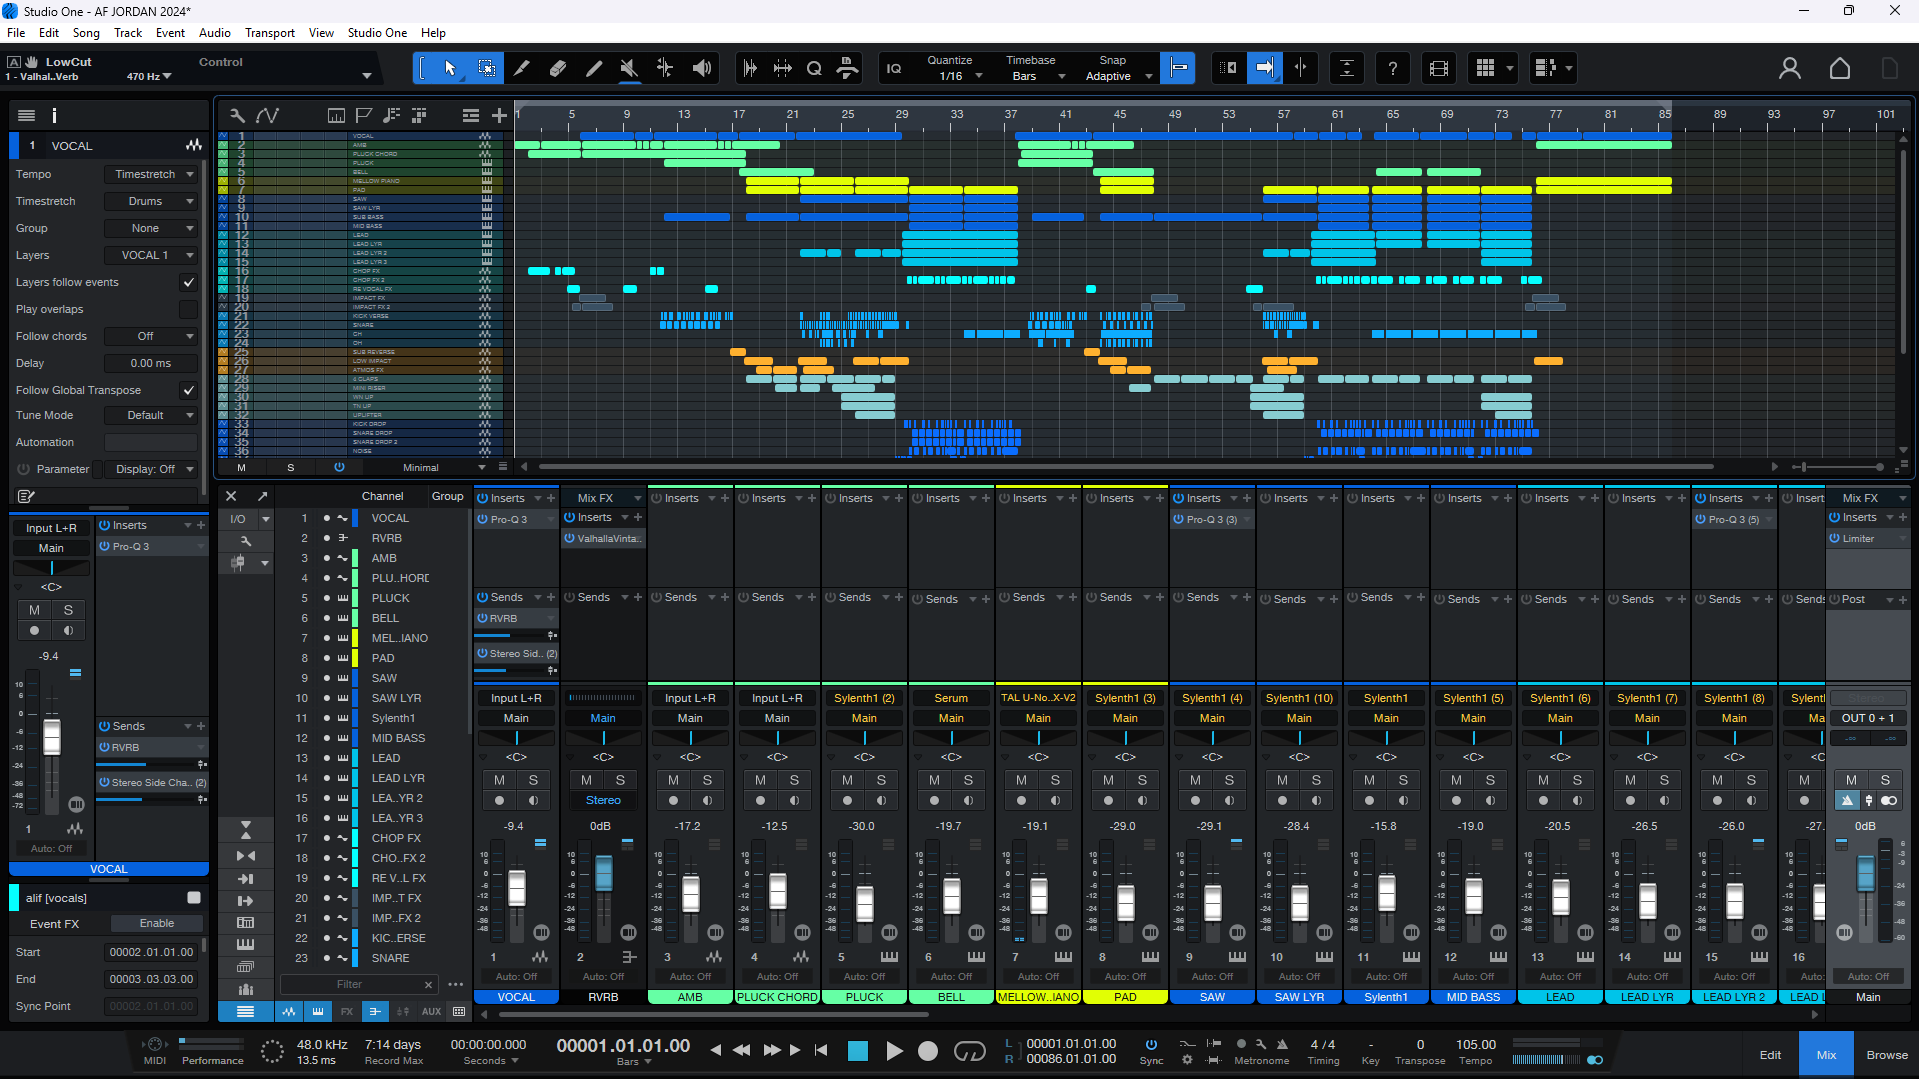The image size is (1919, 1079).
Task: Toggle the Loop button in the transport
Action: 969,1050
